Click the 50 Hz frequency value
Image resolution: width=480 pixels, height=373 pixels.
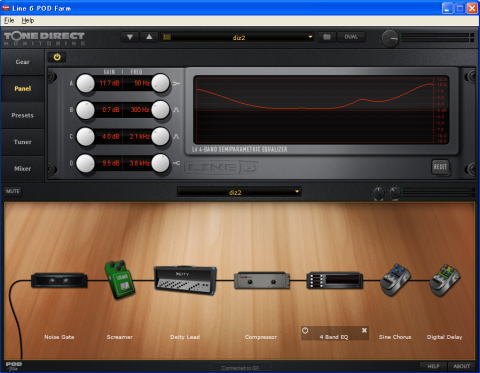[142, 83]
